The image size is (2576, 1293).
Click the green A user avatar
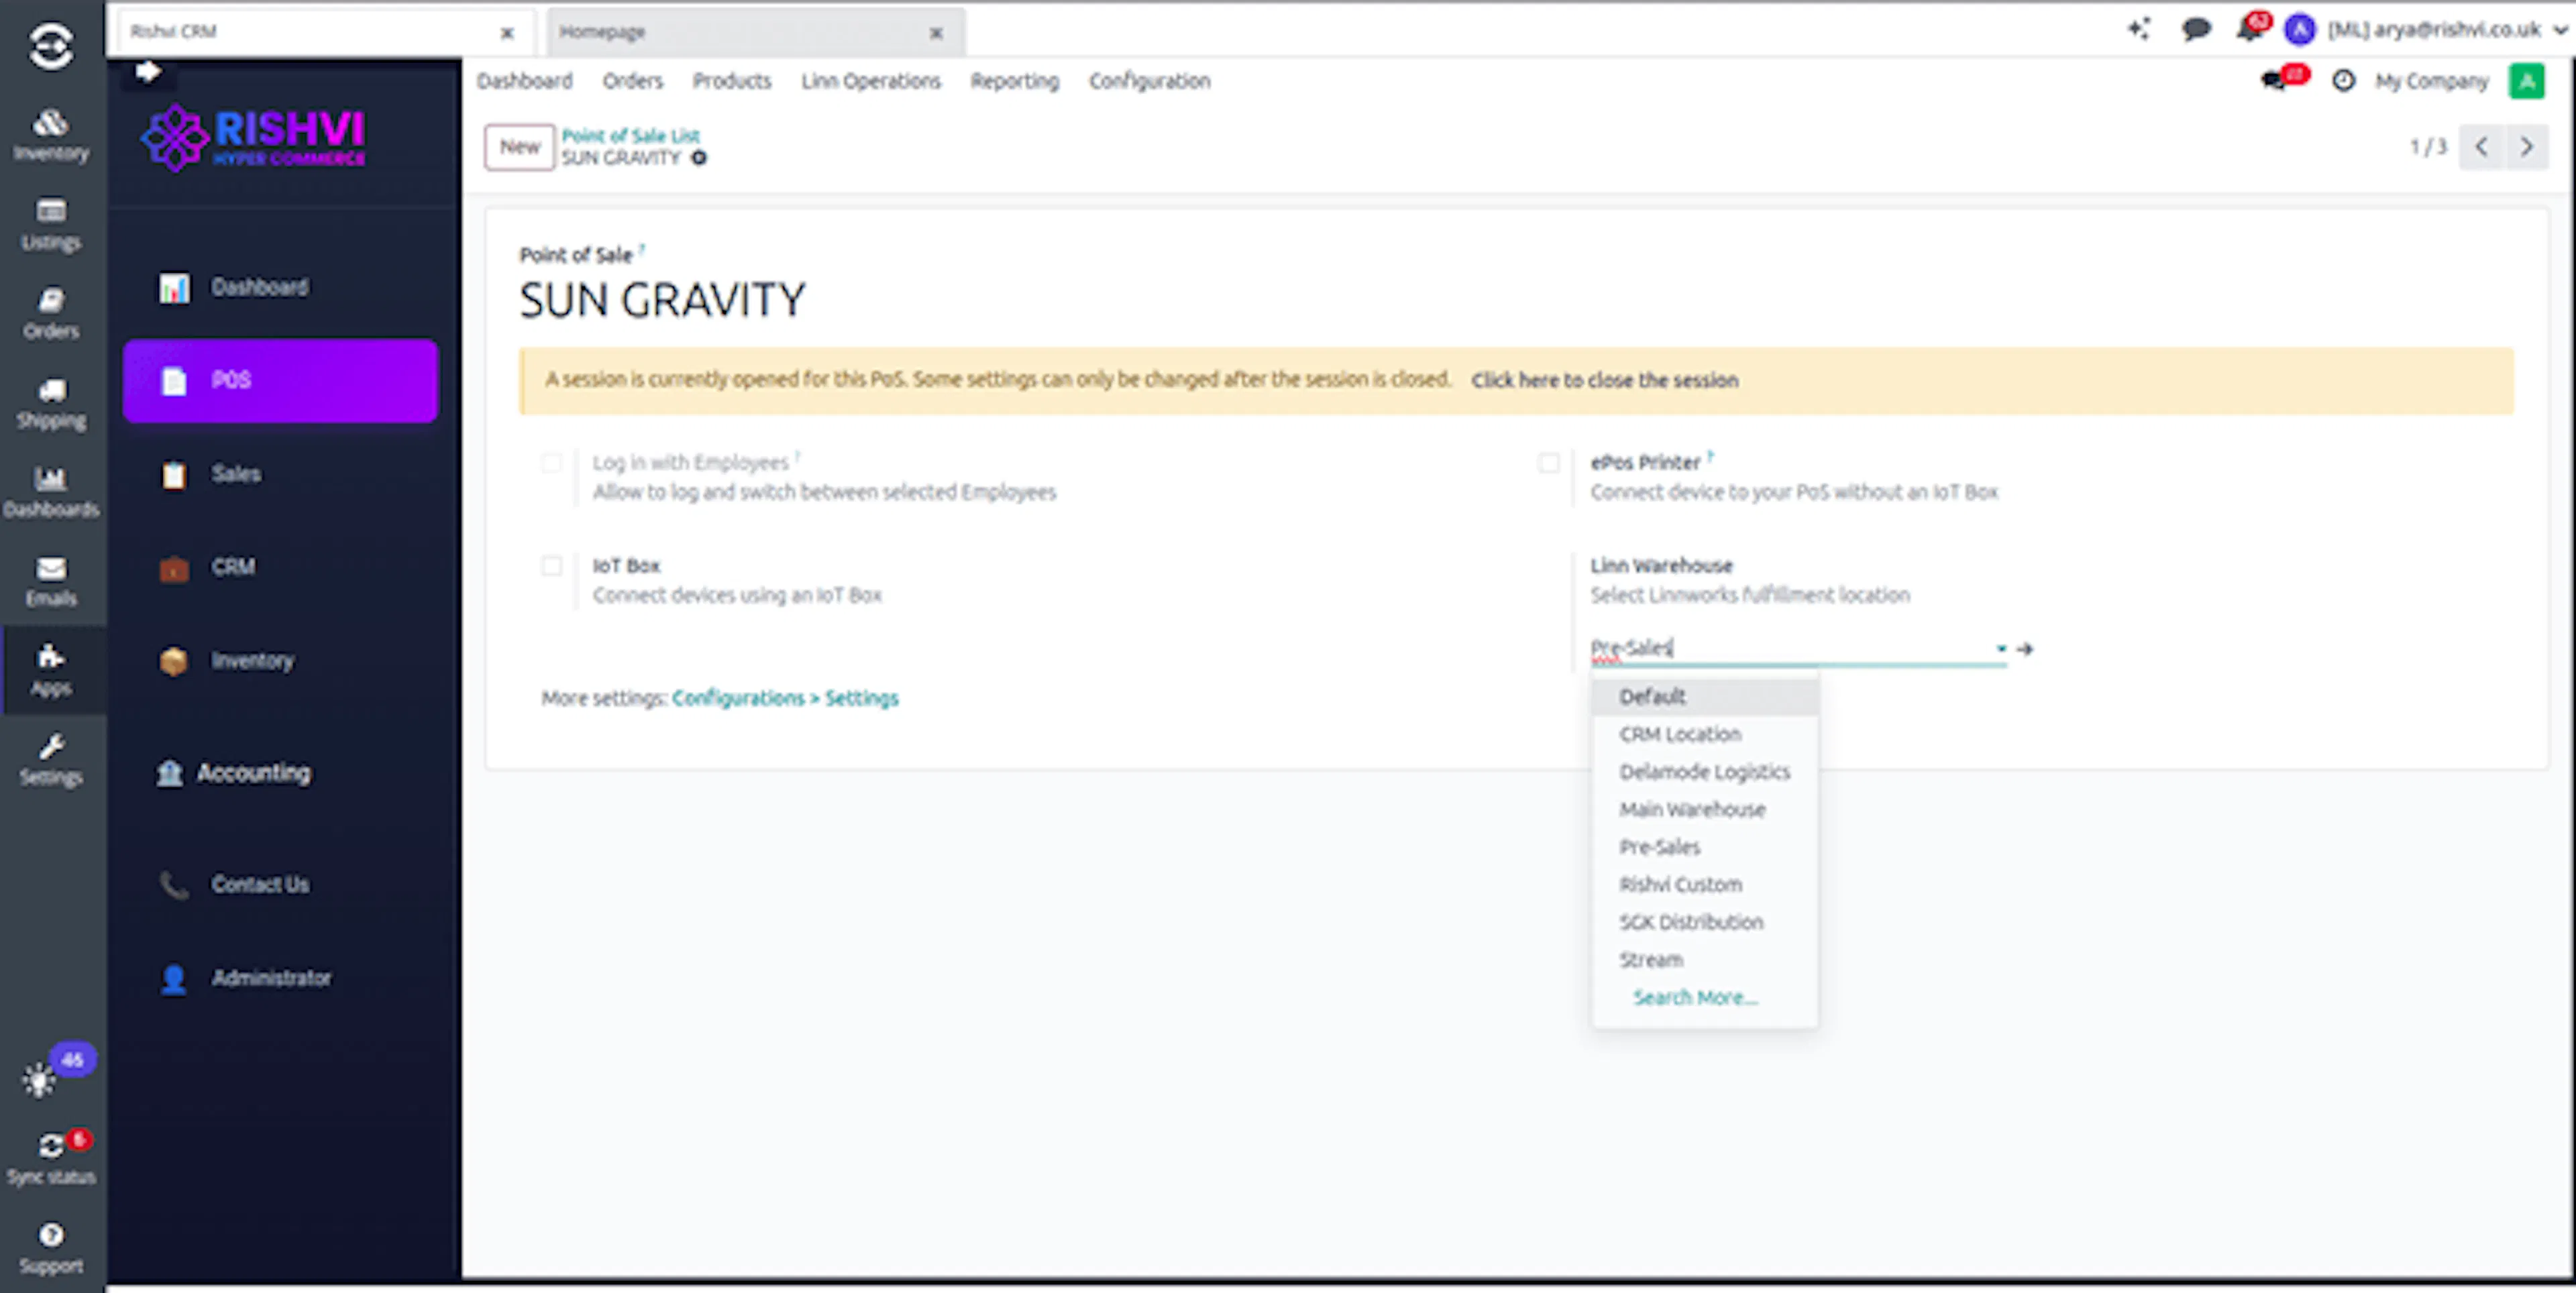click(2526, 80)
